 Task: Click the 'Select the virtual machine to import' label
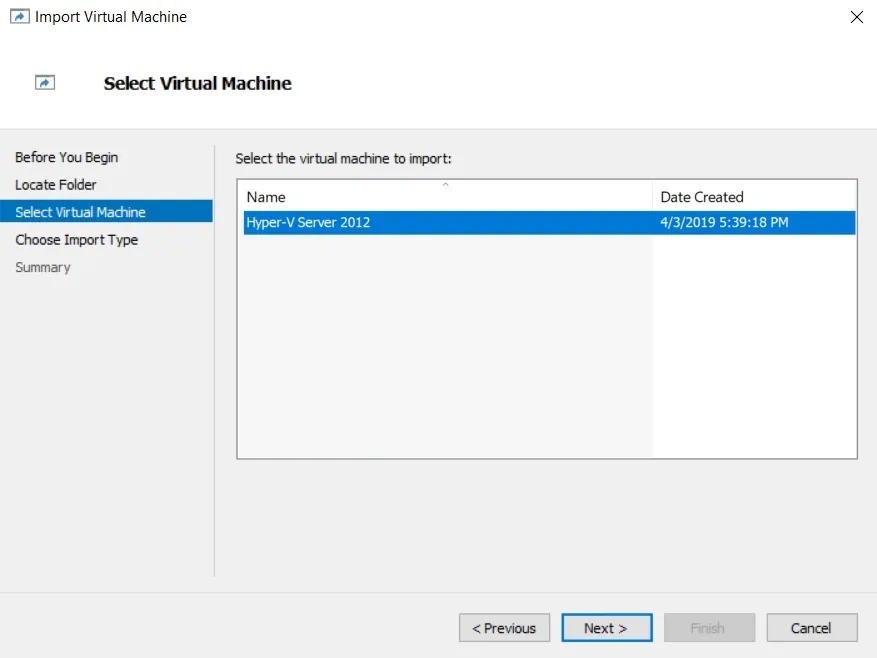point(343,158)
